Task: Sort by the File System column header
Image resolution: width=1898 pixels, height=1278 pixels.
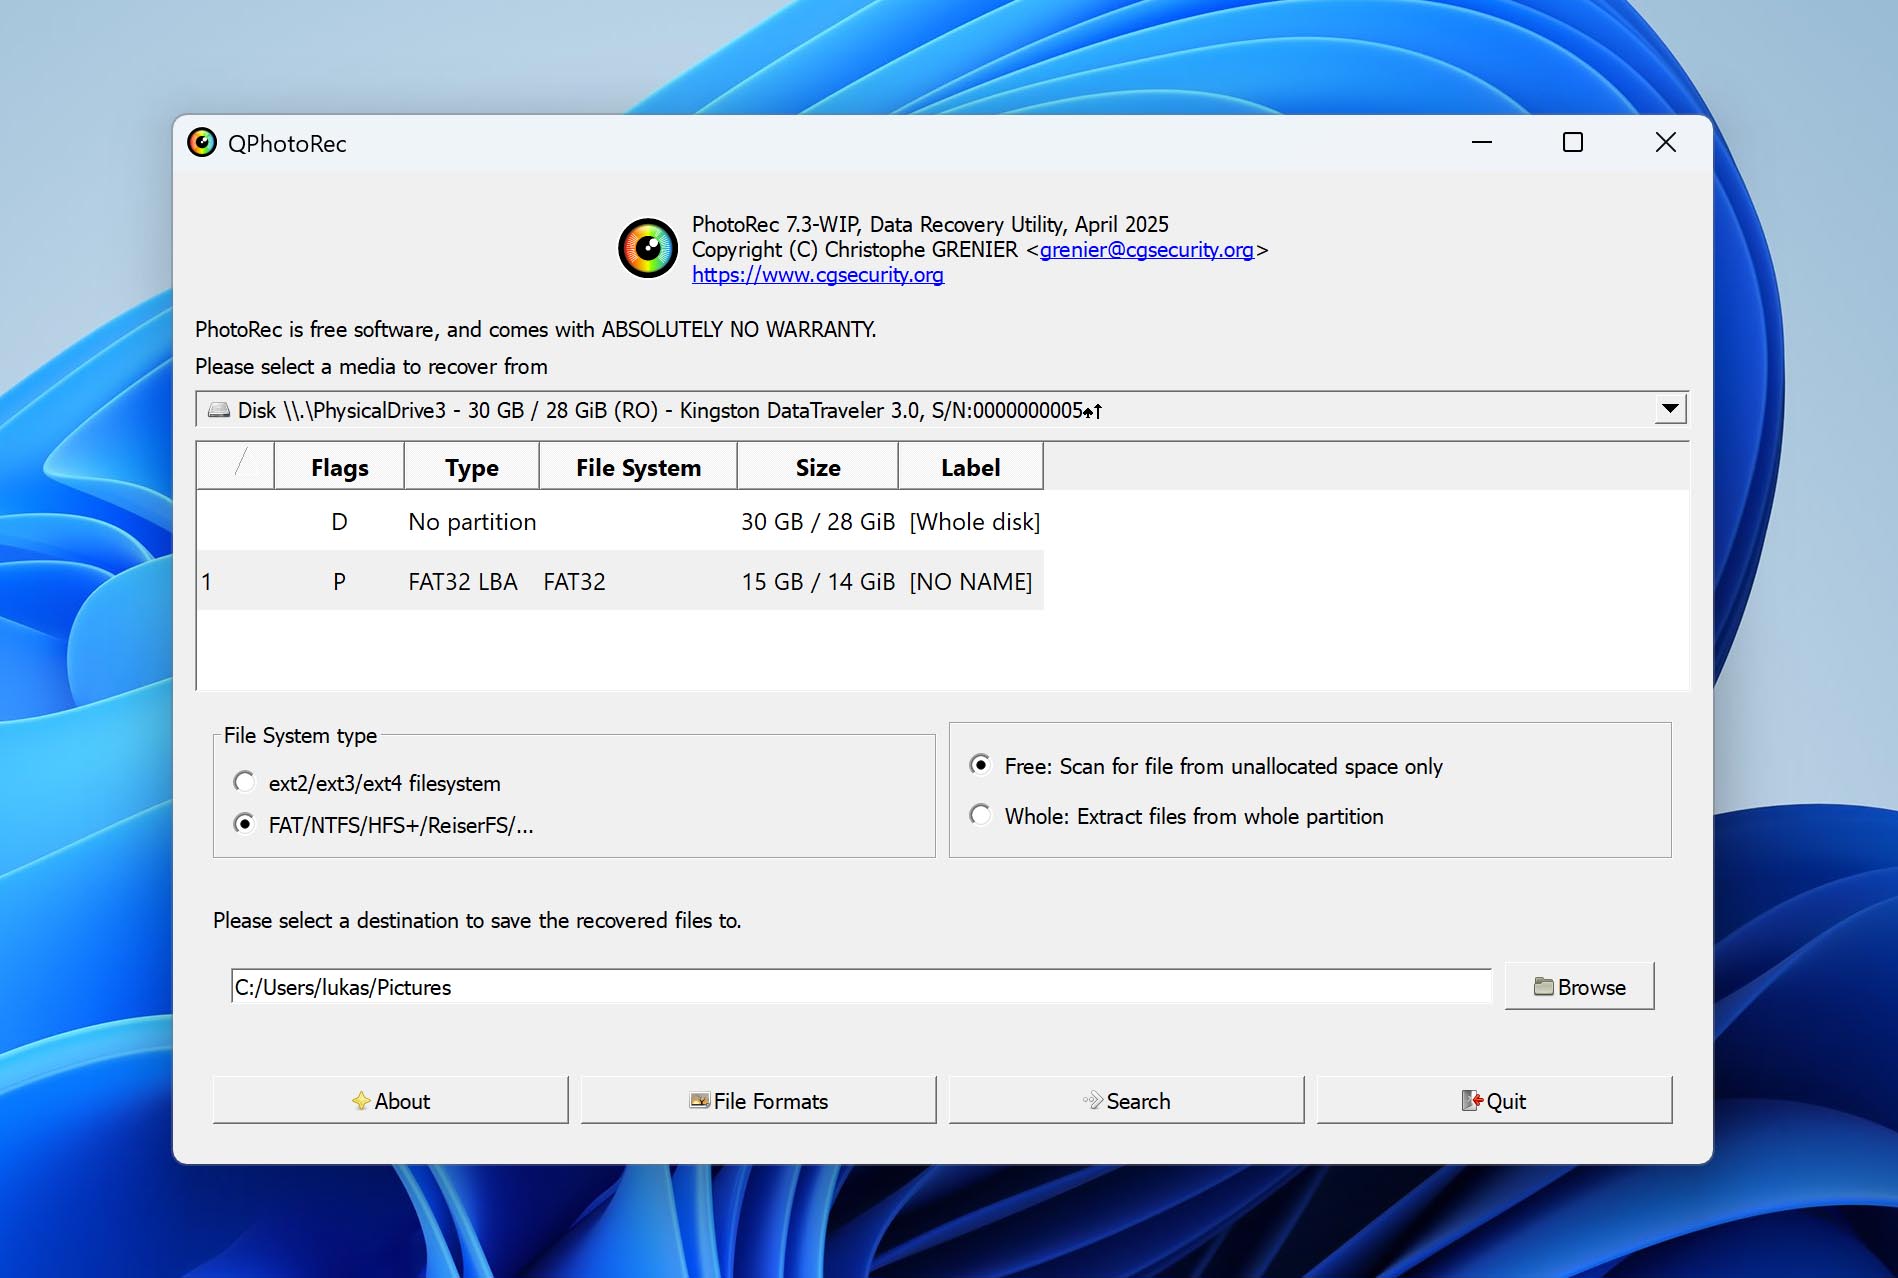Action: 638,467
